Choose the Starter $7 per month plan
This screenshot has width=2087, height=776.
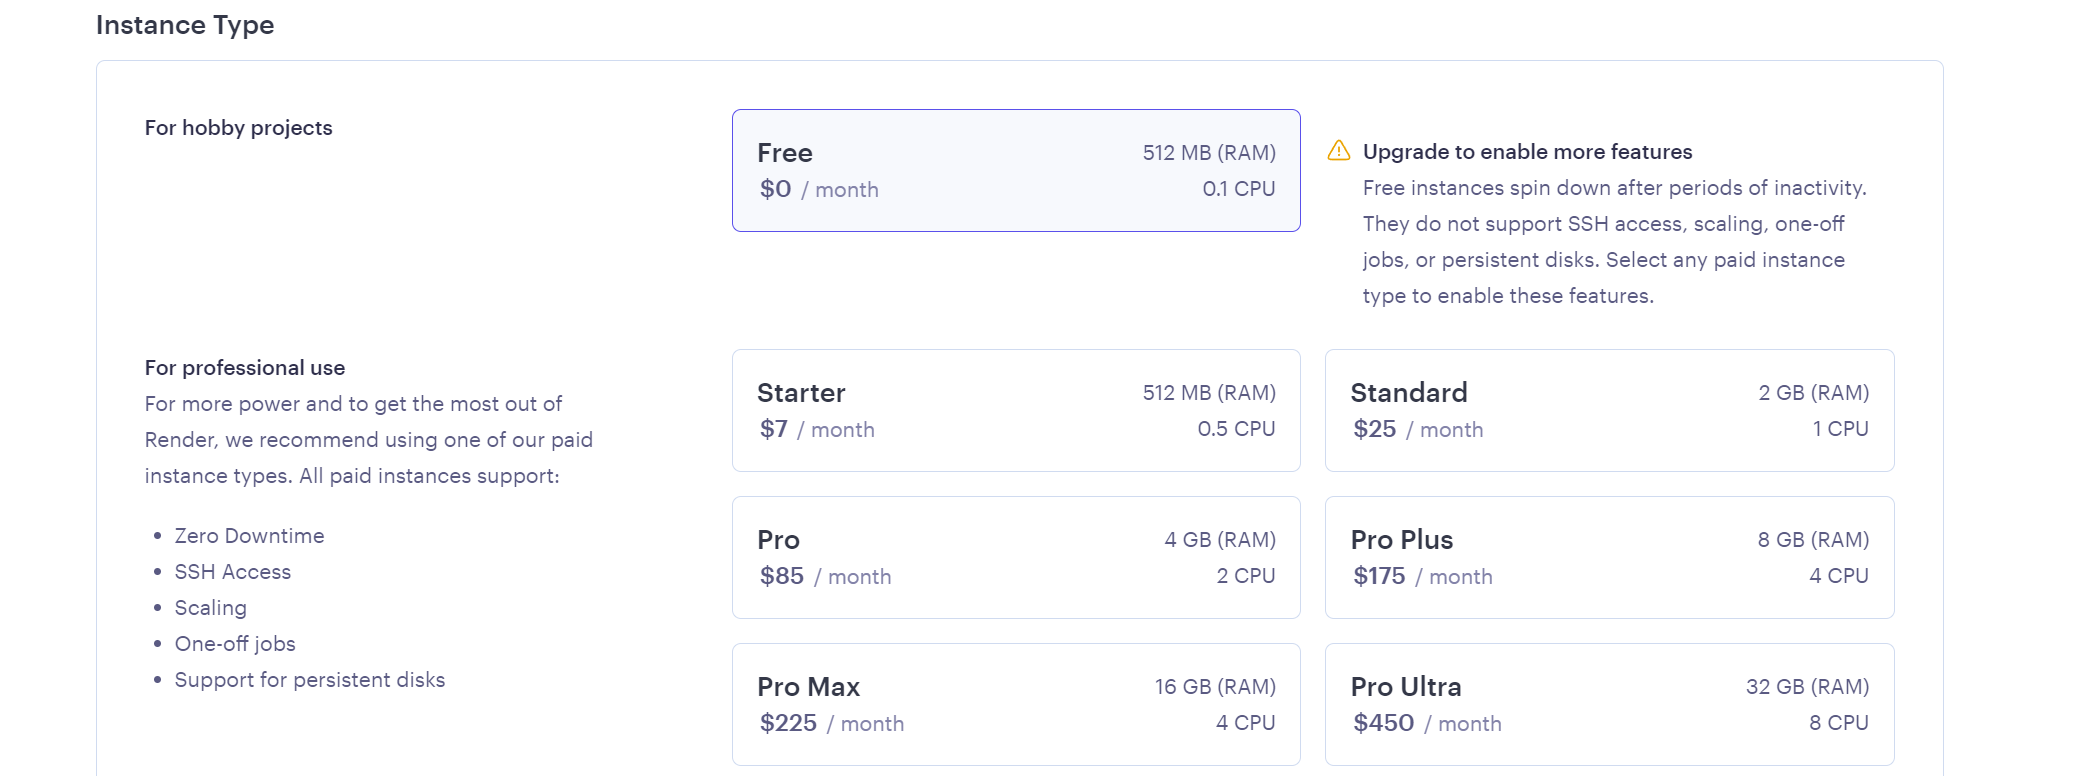(1015, 411)
